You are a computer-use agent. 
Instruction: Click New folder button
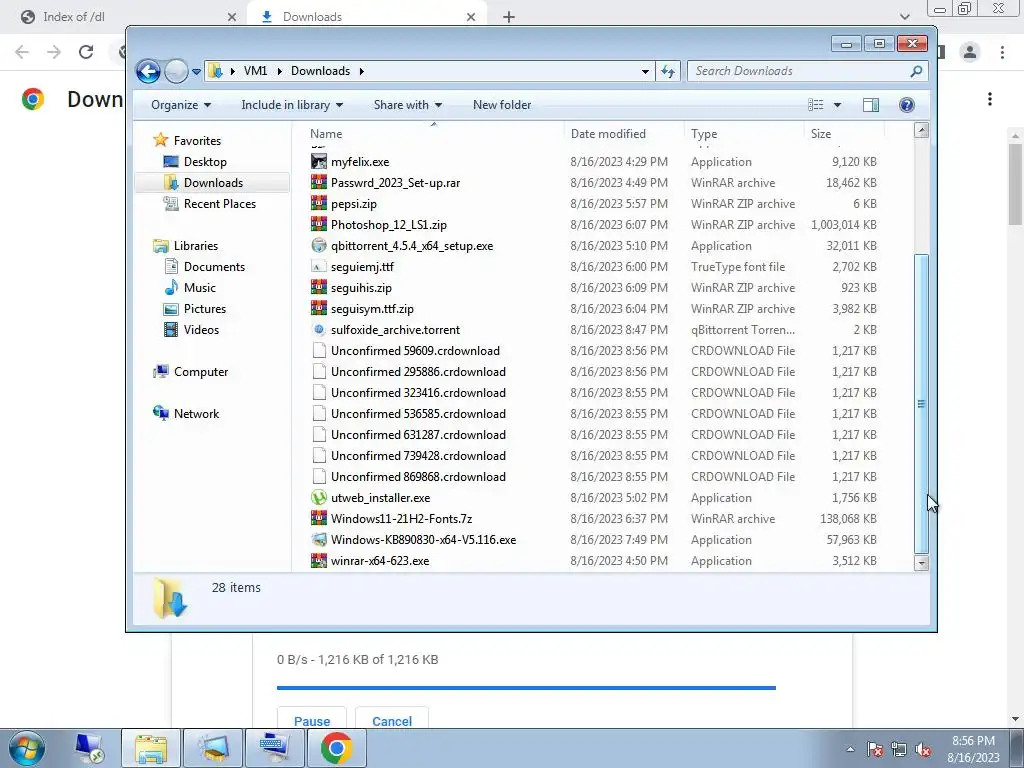tap(502, 105)
